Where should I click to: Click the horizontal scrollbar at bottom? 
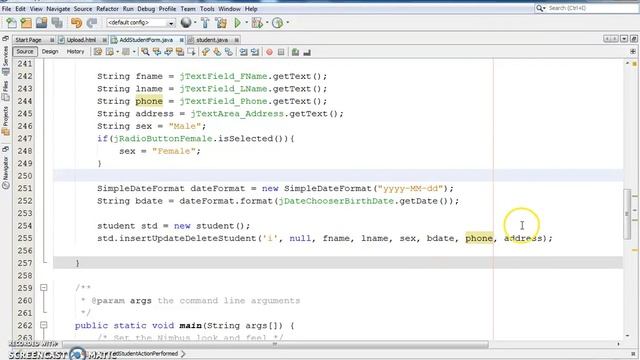[275, 344]
